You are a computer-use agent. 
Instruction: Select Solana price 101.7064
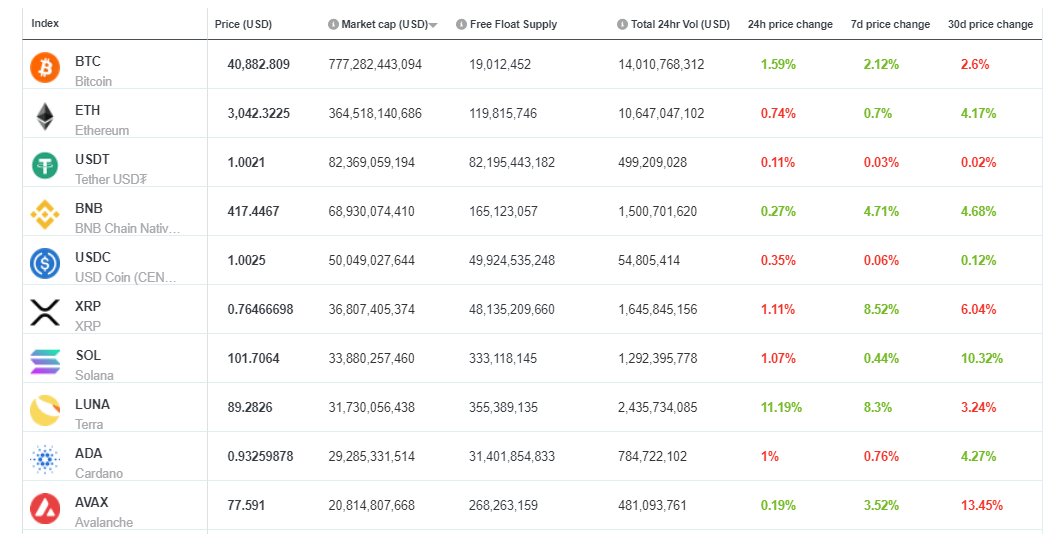click(x=253, y=359)
